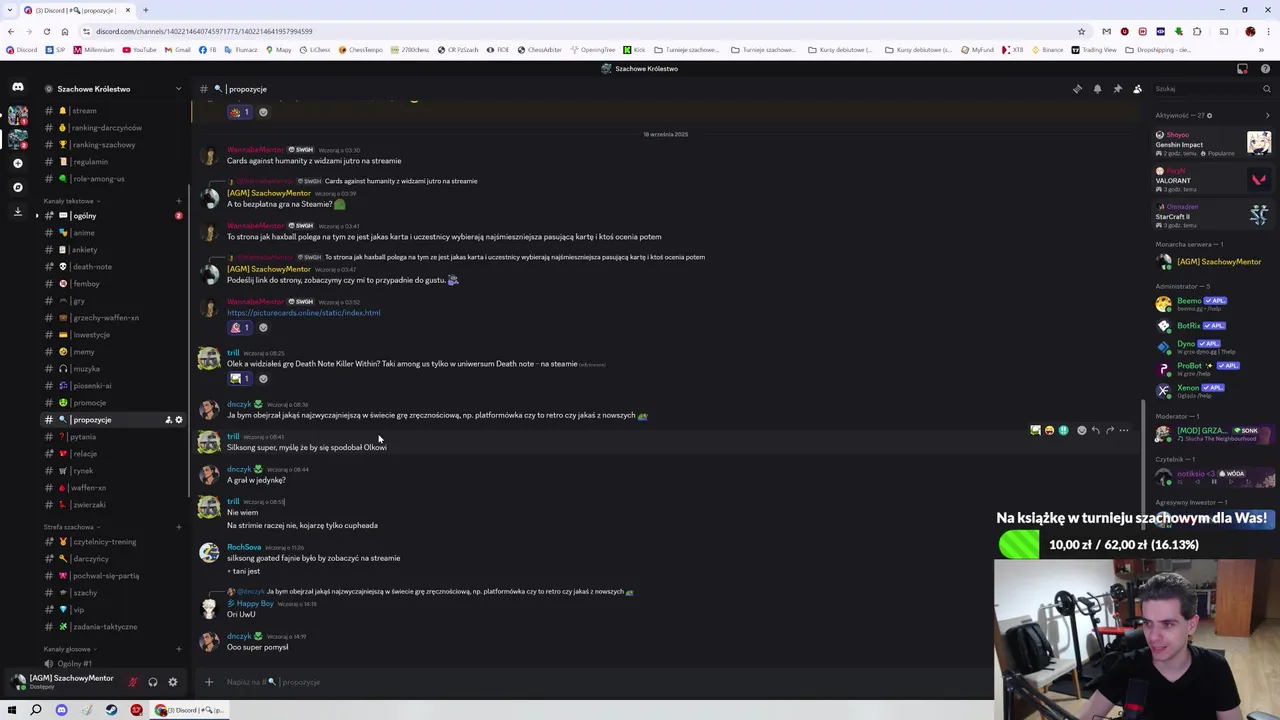Open Dyno member profile

[x=1213, y=347]
